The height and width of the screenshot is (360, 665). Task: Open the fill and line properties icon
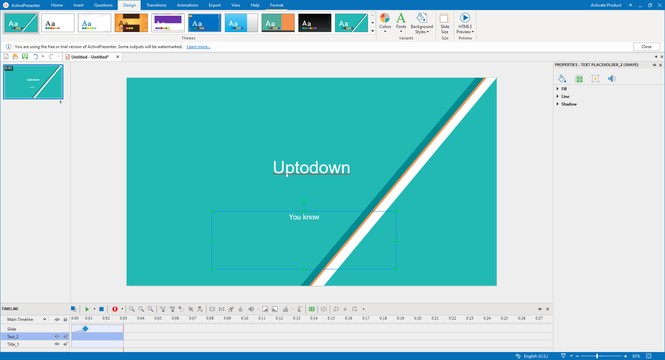tap(562, 78)
